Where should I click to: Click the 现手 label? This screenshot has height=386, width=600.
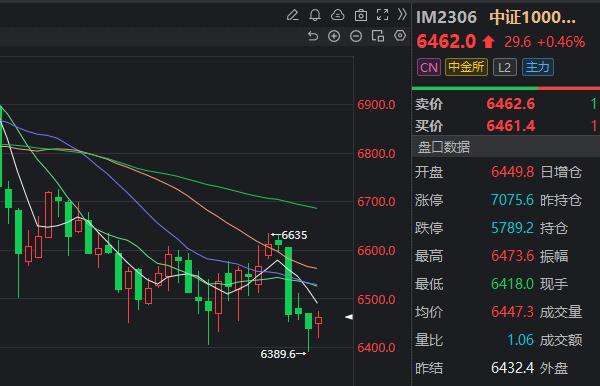click(554, 284)
